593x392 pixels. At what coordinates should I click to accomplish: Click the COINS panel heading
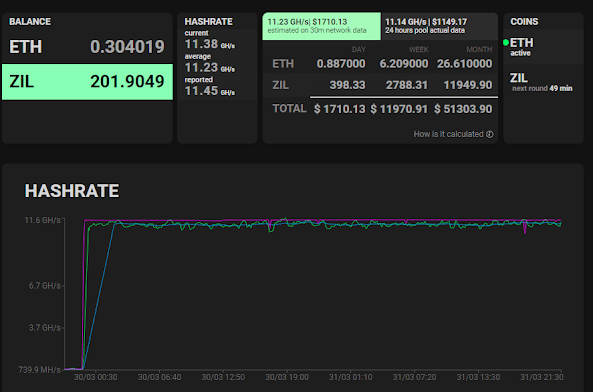(524, 22)
